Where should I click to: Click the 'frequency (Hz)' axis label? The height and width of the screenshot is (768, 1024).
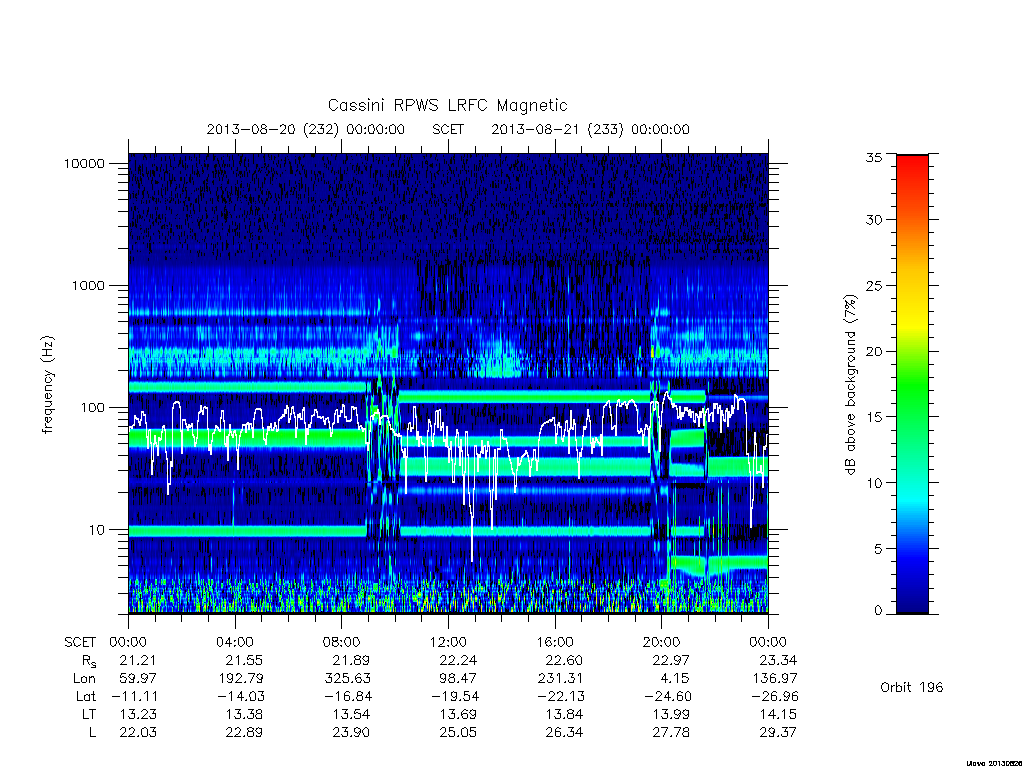[x=47, y=385]
